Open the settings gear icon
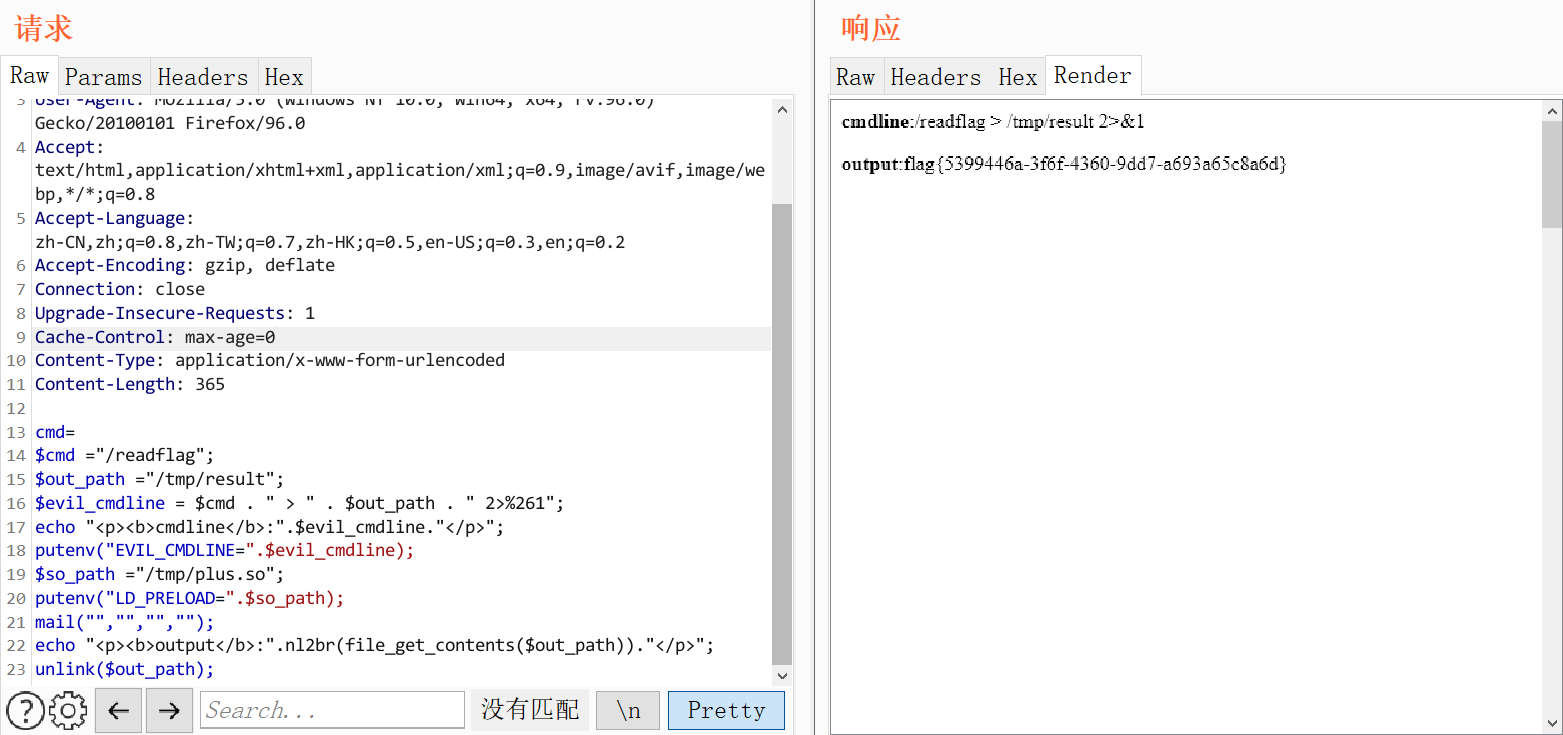The image size is (1563, 735). [x=68, y=711]
